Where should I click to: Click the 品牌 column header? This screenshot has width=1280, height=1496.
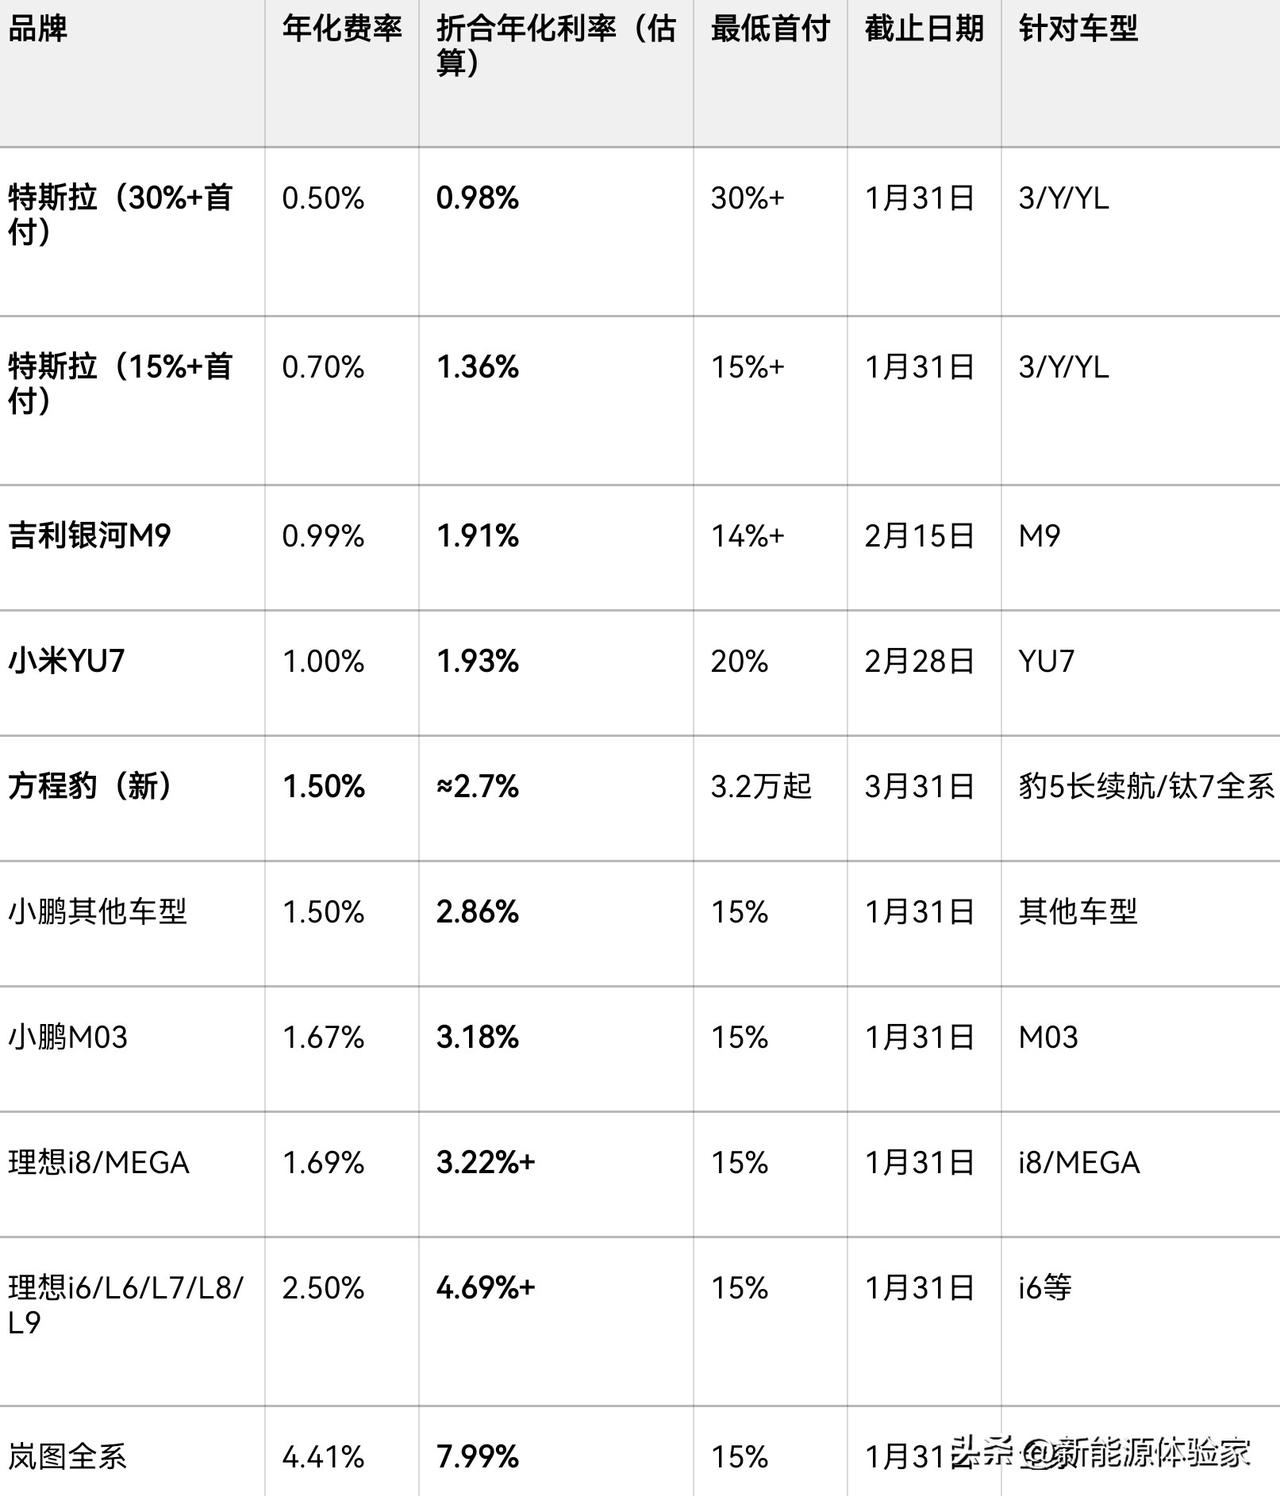[x=38, y=29]
